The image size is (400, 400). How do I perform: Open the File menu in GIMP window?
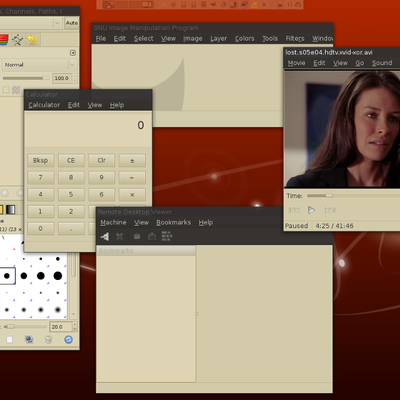click(101, 39)
